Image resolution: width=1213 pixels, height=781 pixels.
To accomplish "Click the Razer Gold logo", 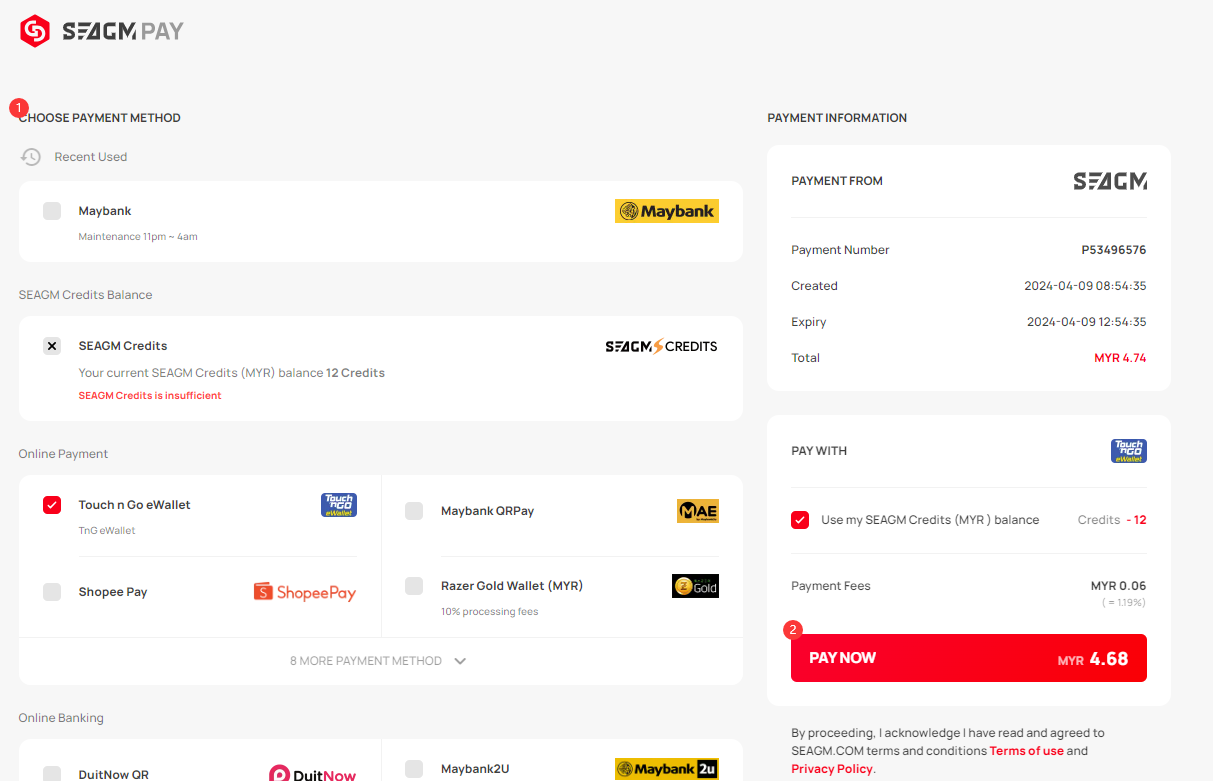I will click(695, 586).
